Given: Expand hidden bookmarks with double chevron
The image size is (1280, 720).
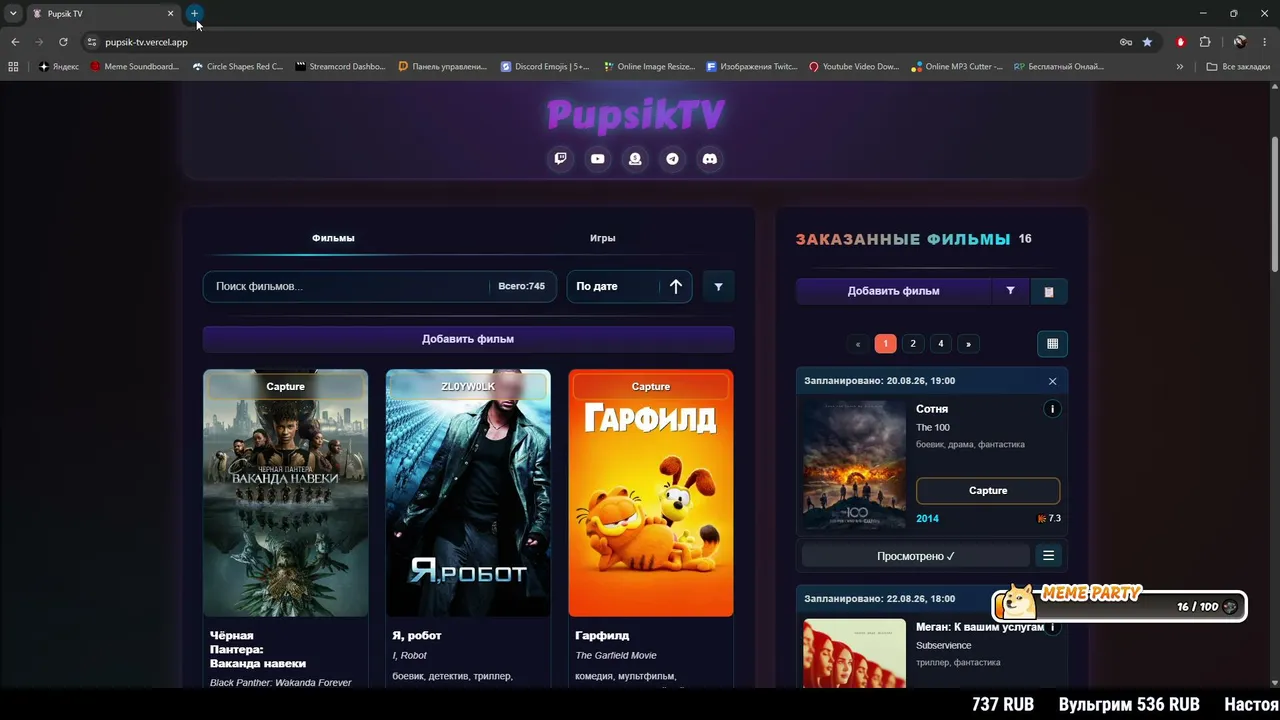Looking at the screenshot, I should (1180, 67).
